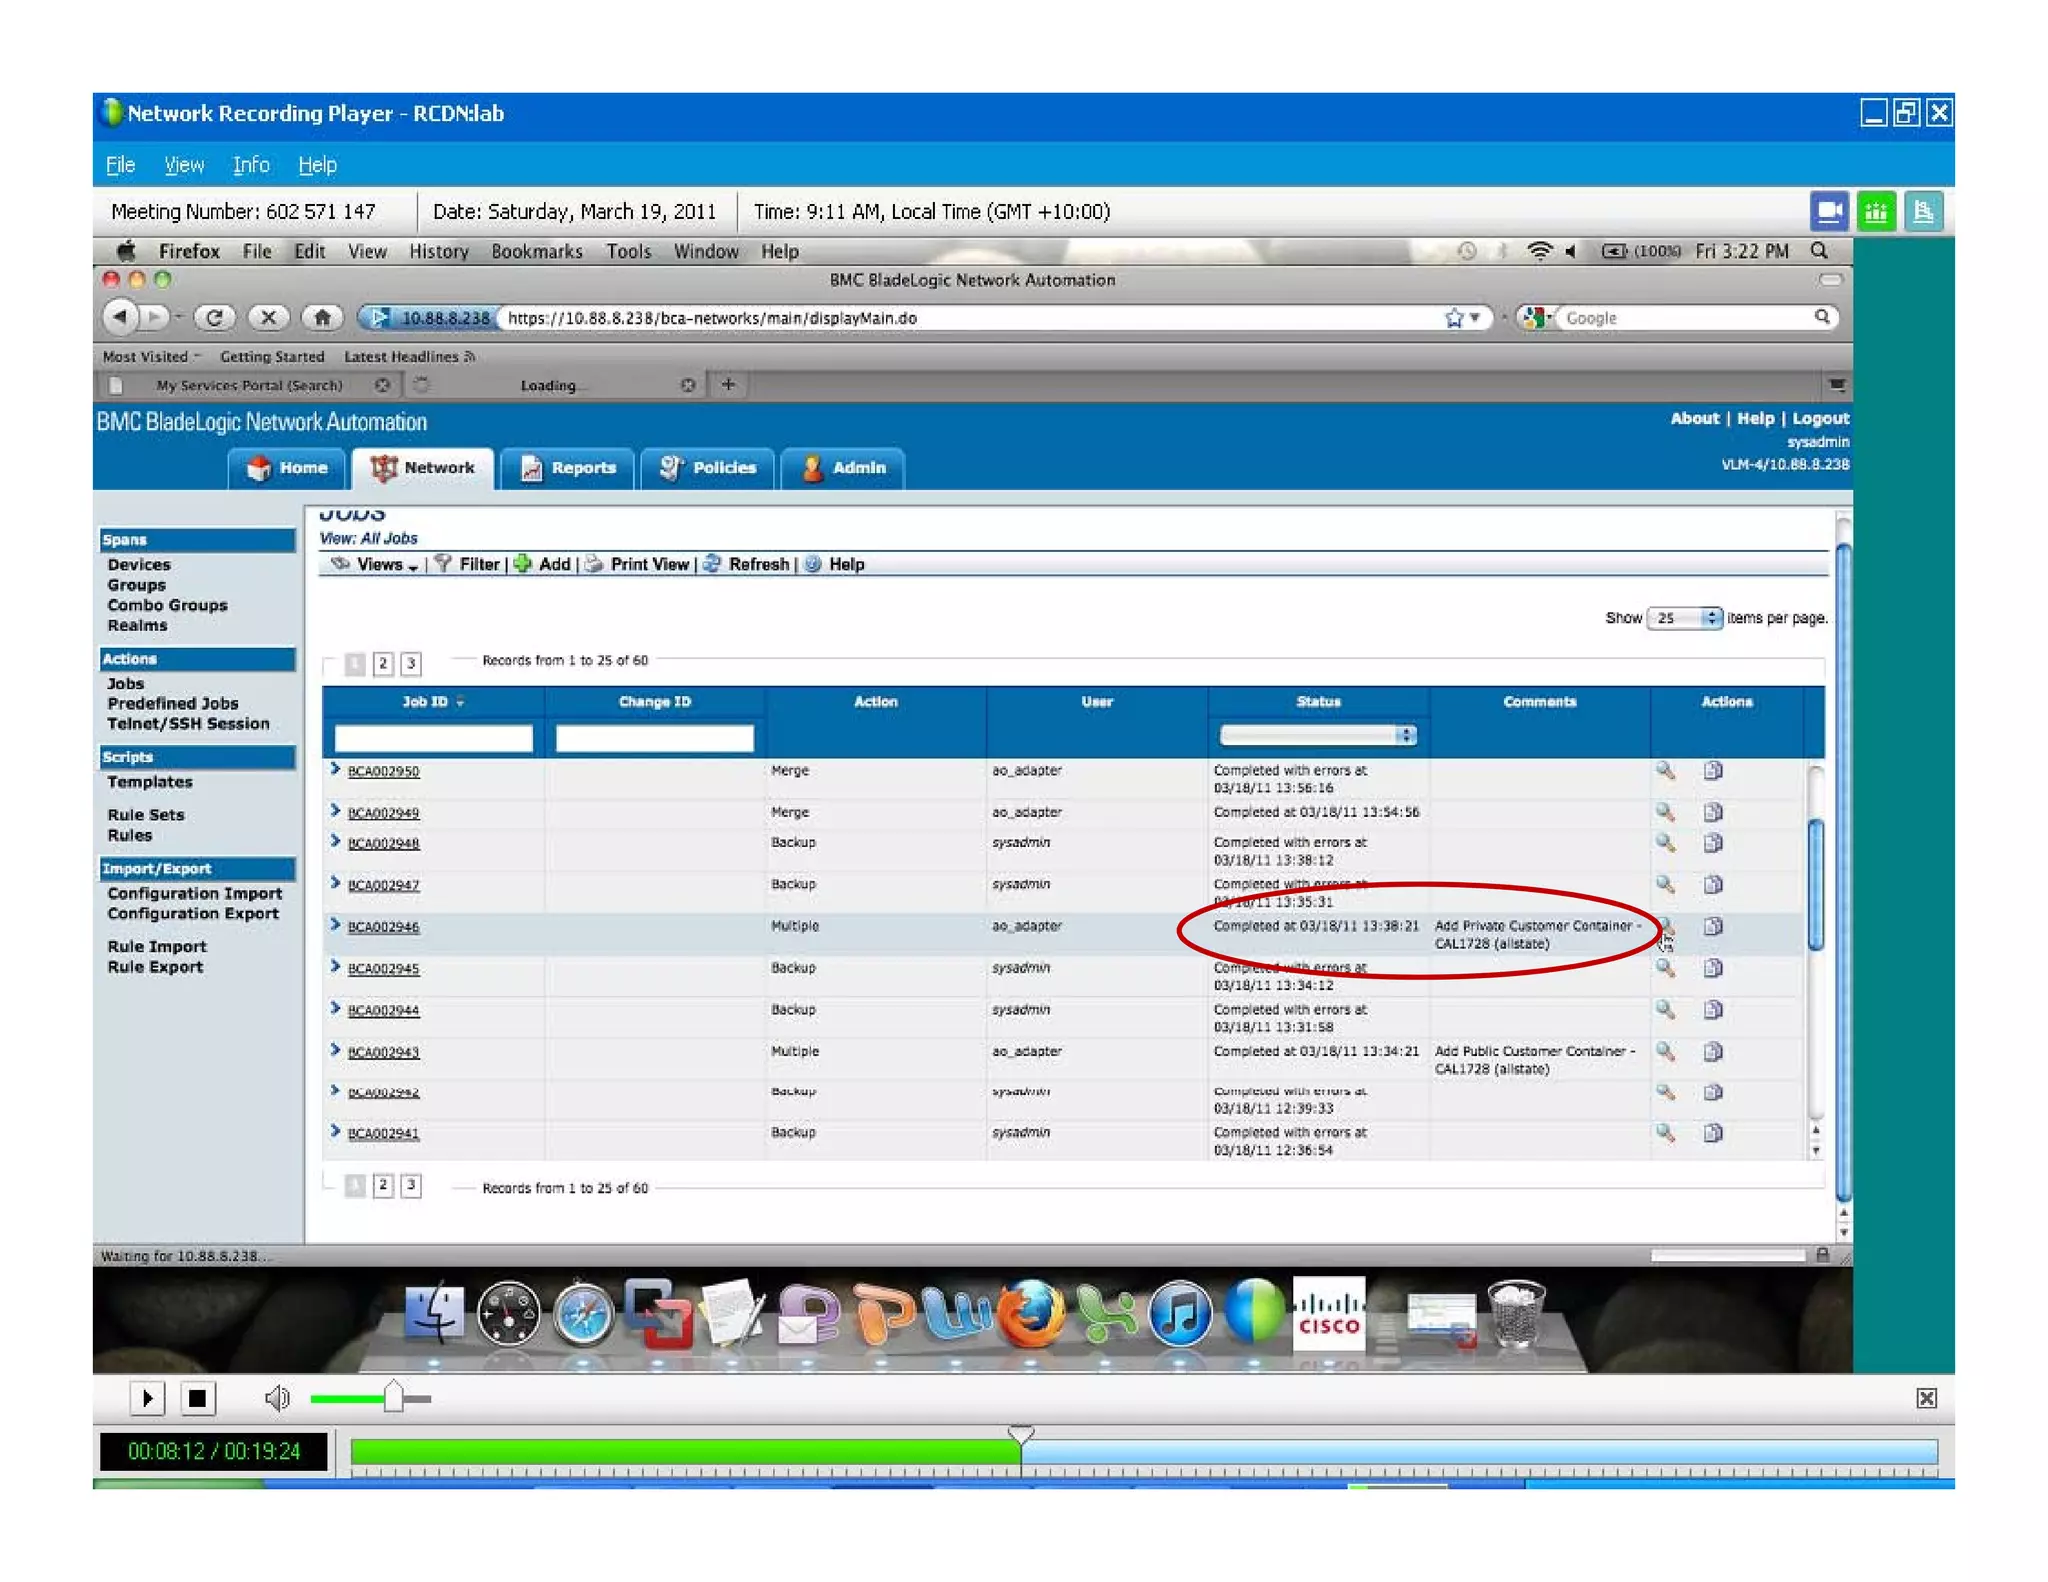Adjust the volume slider handle
The width and height of the screenshot is (2048, 1582).
click(x=393, y=1396)
